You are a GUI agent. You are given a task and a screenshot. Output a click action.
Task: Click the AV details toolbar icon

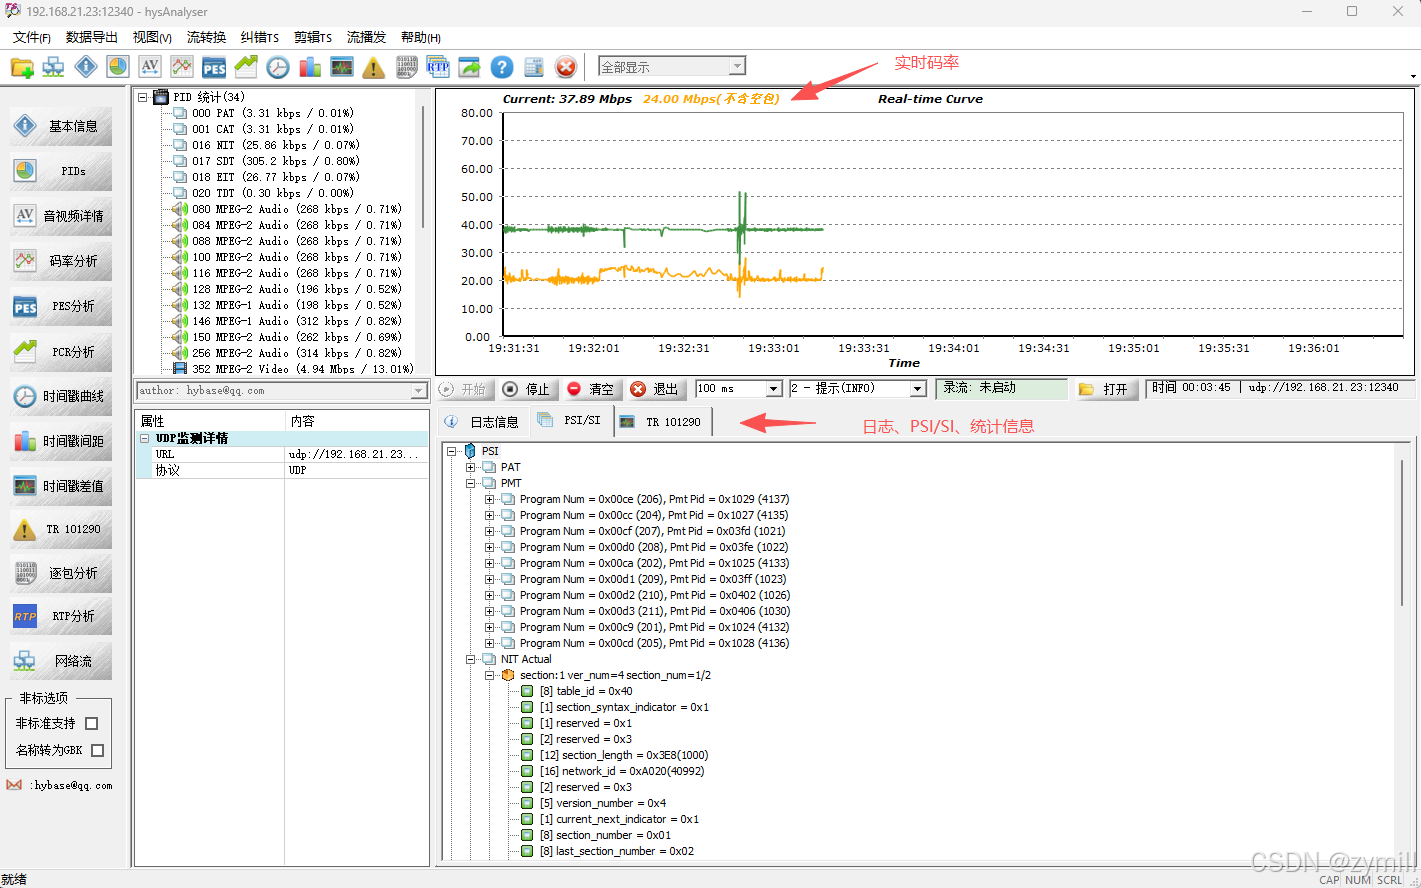[x=150, y=67]
